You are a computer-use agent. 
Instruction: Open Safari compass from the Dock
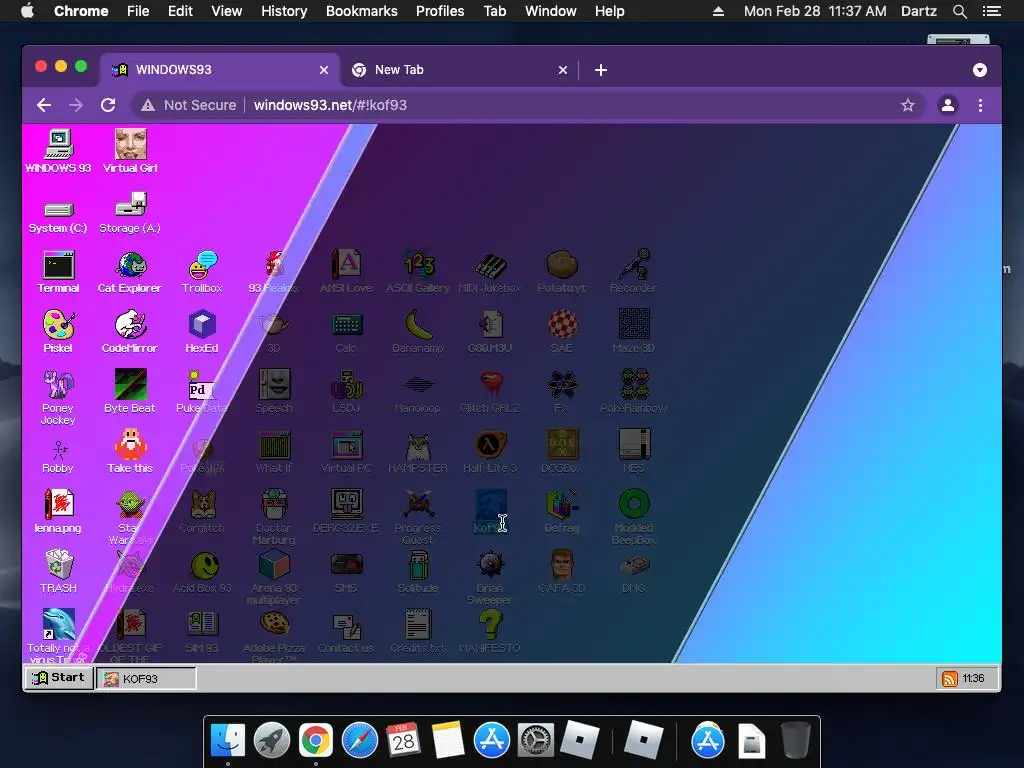tap(360, 741)
